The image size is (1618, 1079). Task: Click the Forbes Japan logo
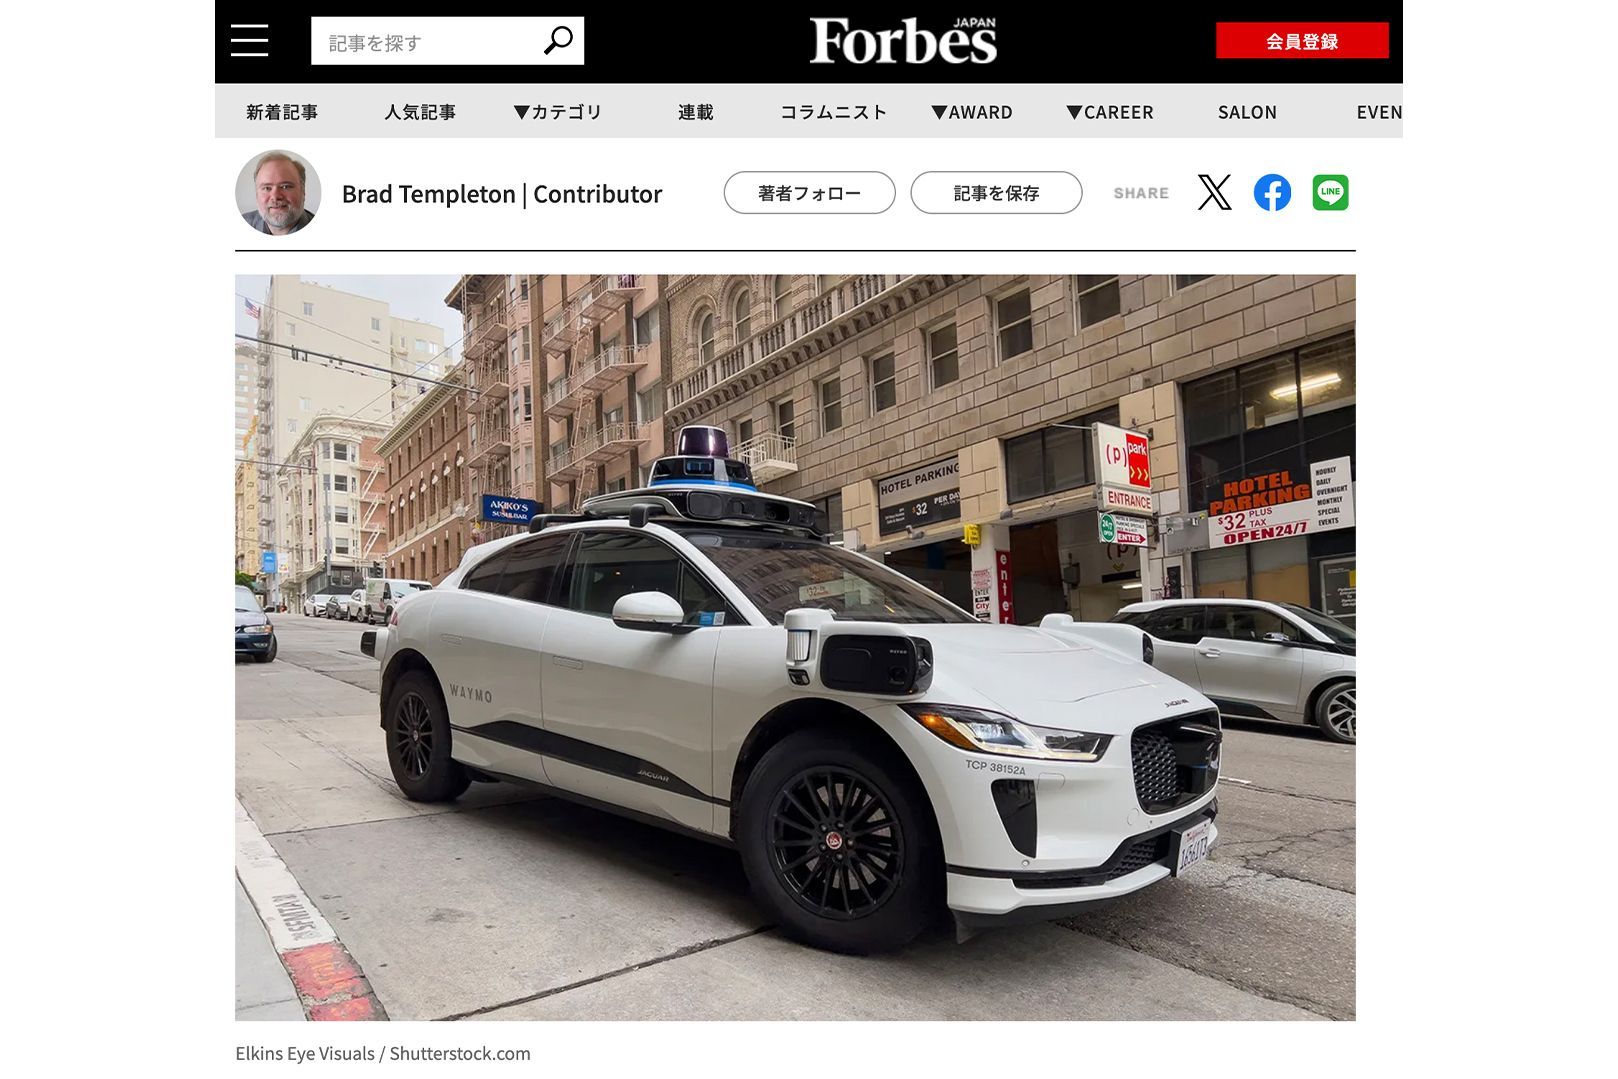coord(903,41)
